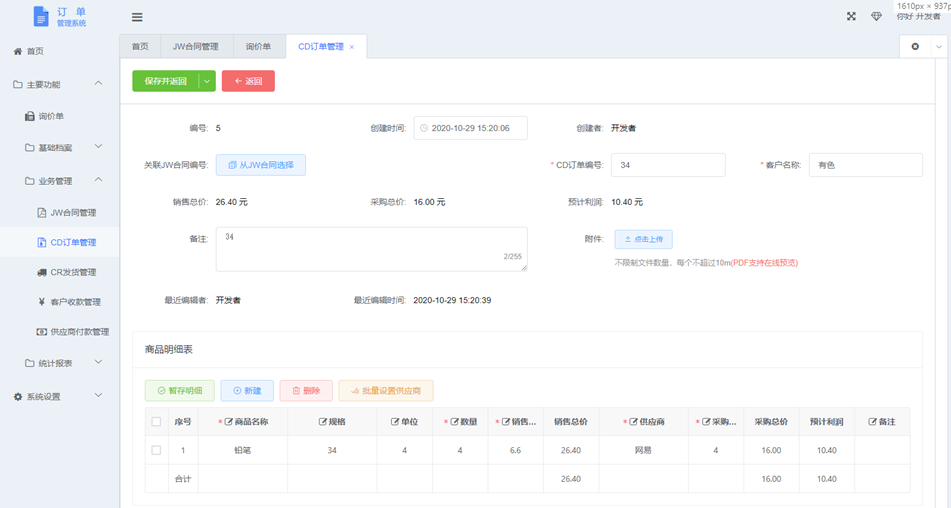Viewport: 951px width, 508px height.
Task: Click the 你好 开发者 user greeting
Action: [919, 16]
